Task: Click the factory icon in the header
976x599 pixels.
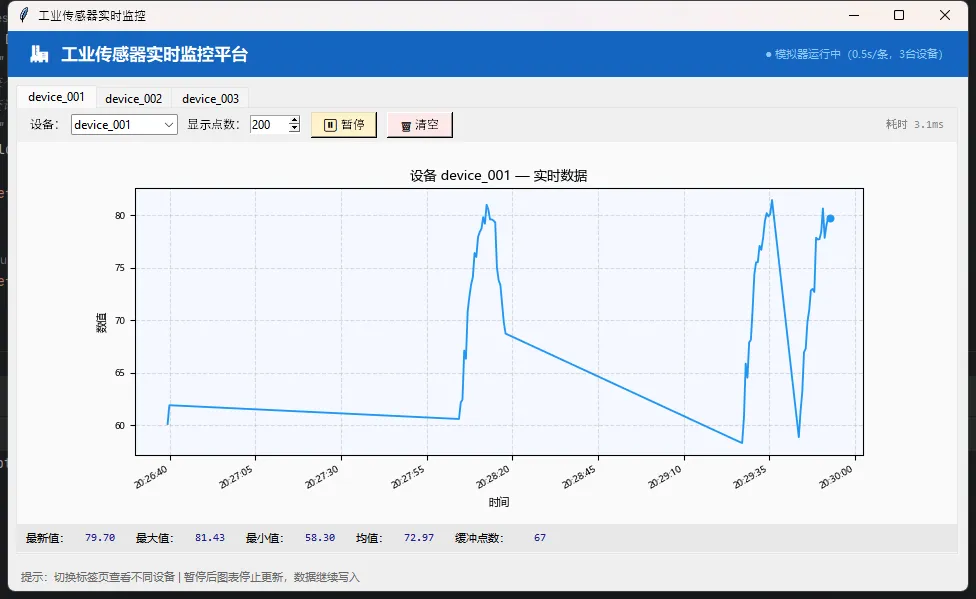Action: click(39, 55)
